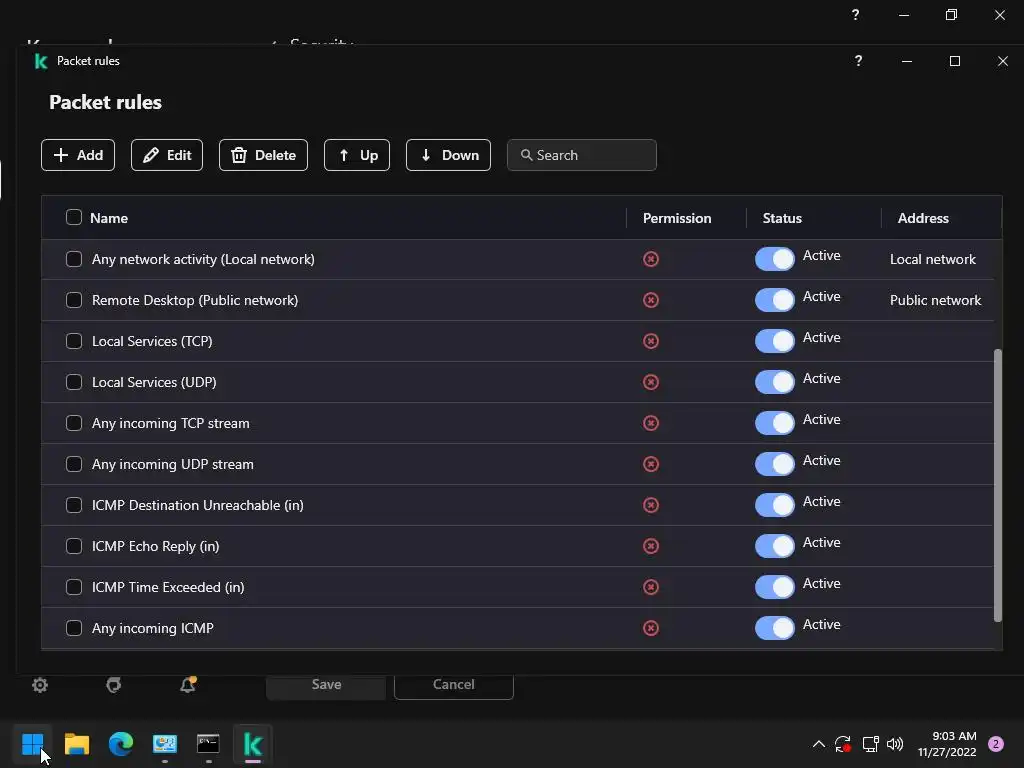Click the Edit rule button
Viewport: 1024px width, 768px height.
coord(167,155)
